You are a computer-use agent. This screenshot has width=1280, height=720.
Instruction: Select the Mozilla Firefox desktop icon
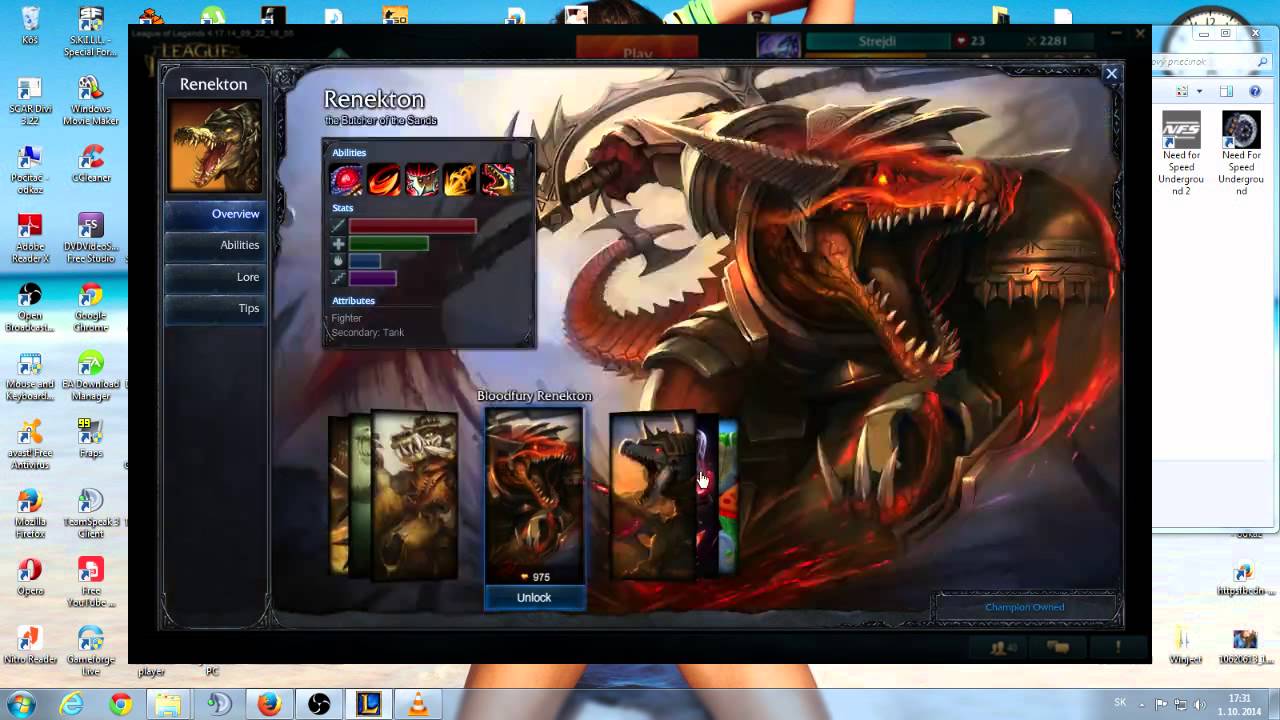tap(30, 514)
